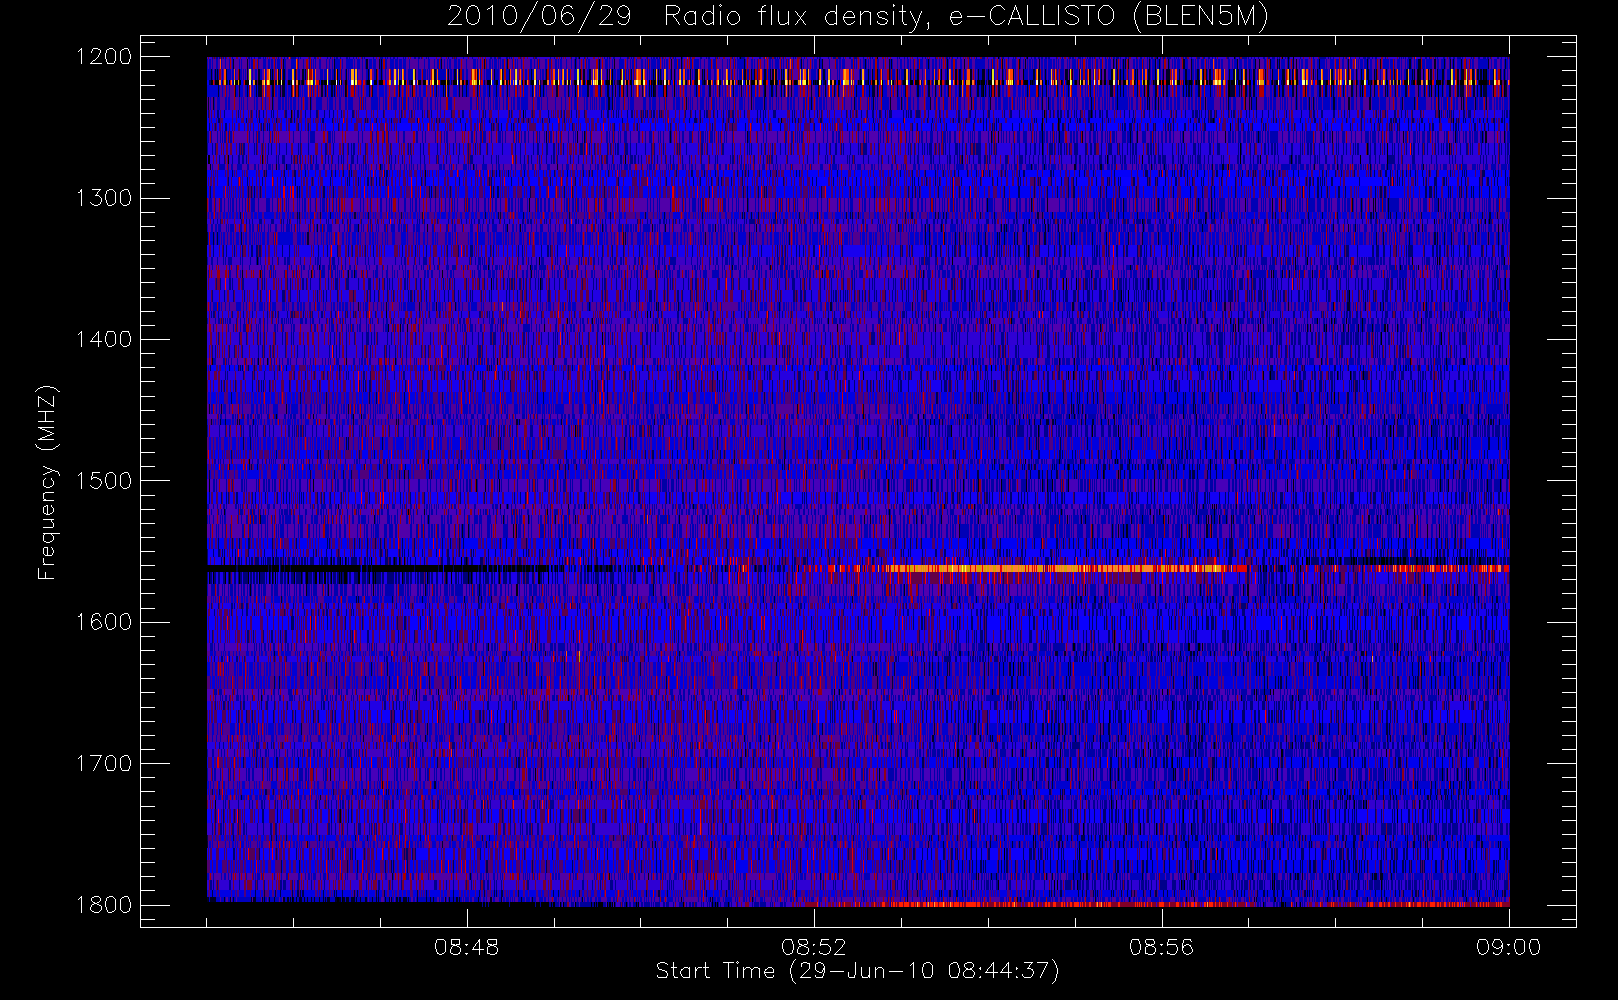Click the 1200 frequency tick label
The height and width of the screenshot is (1000, 1618).
104,57
